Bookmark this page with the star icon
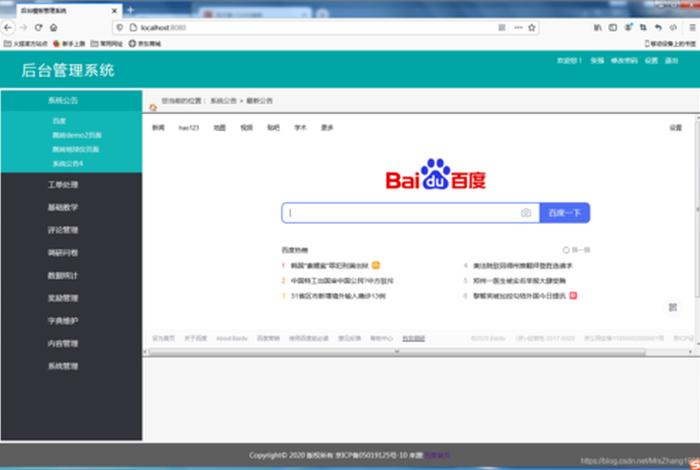Viewport: 700px width, 470px height. point(532,28)
